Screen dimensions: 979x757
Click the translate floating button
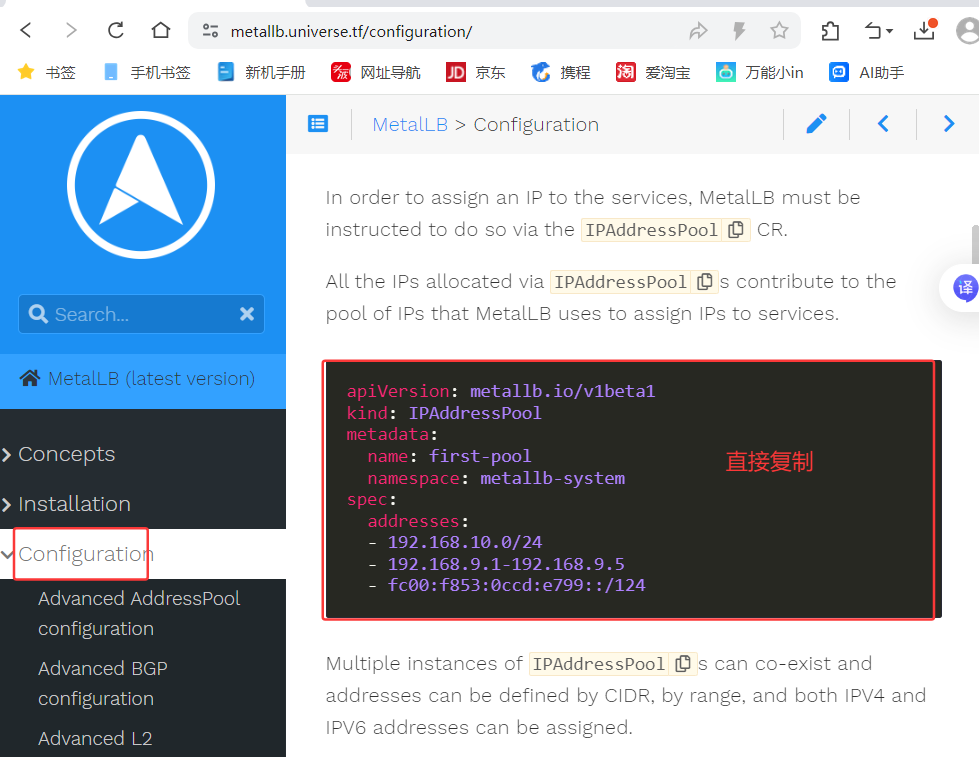tap(964, 288)
